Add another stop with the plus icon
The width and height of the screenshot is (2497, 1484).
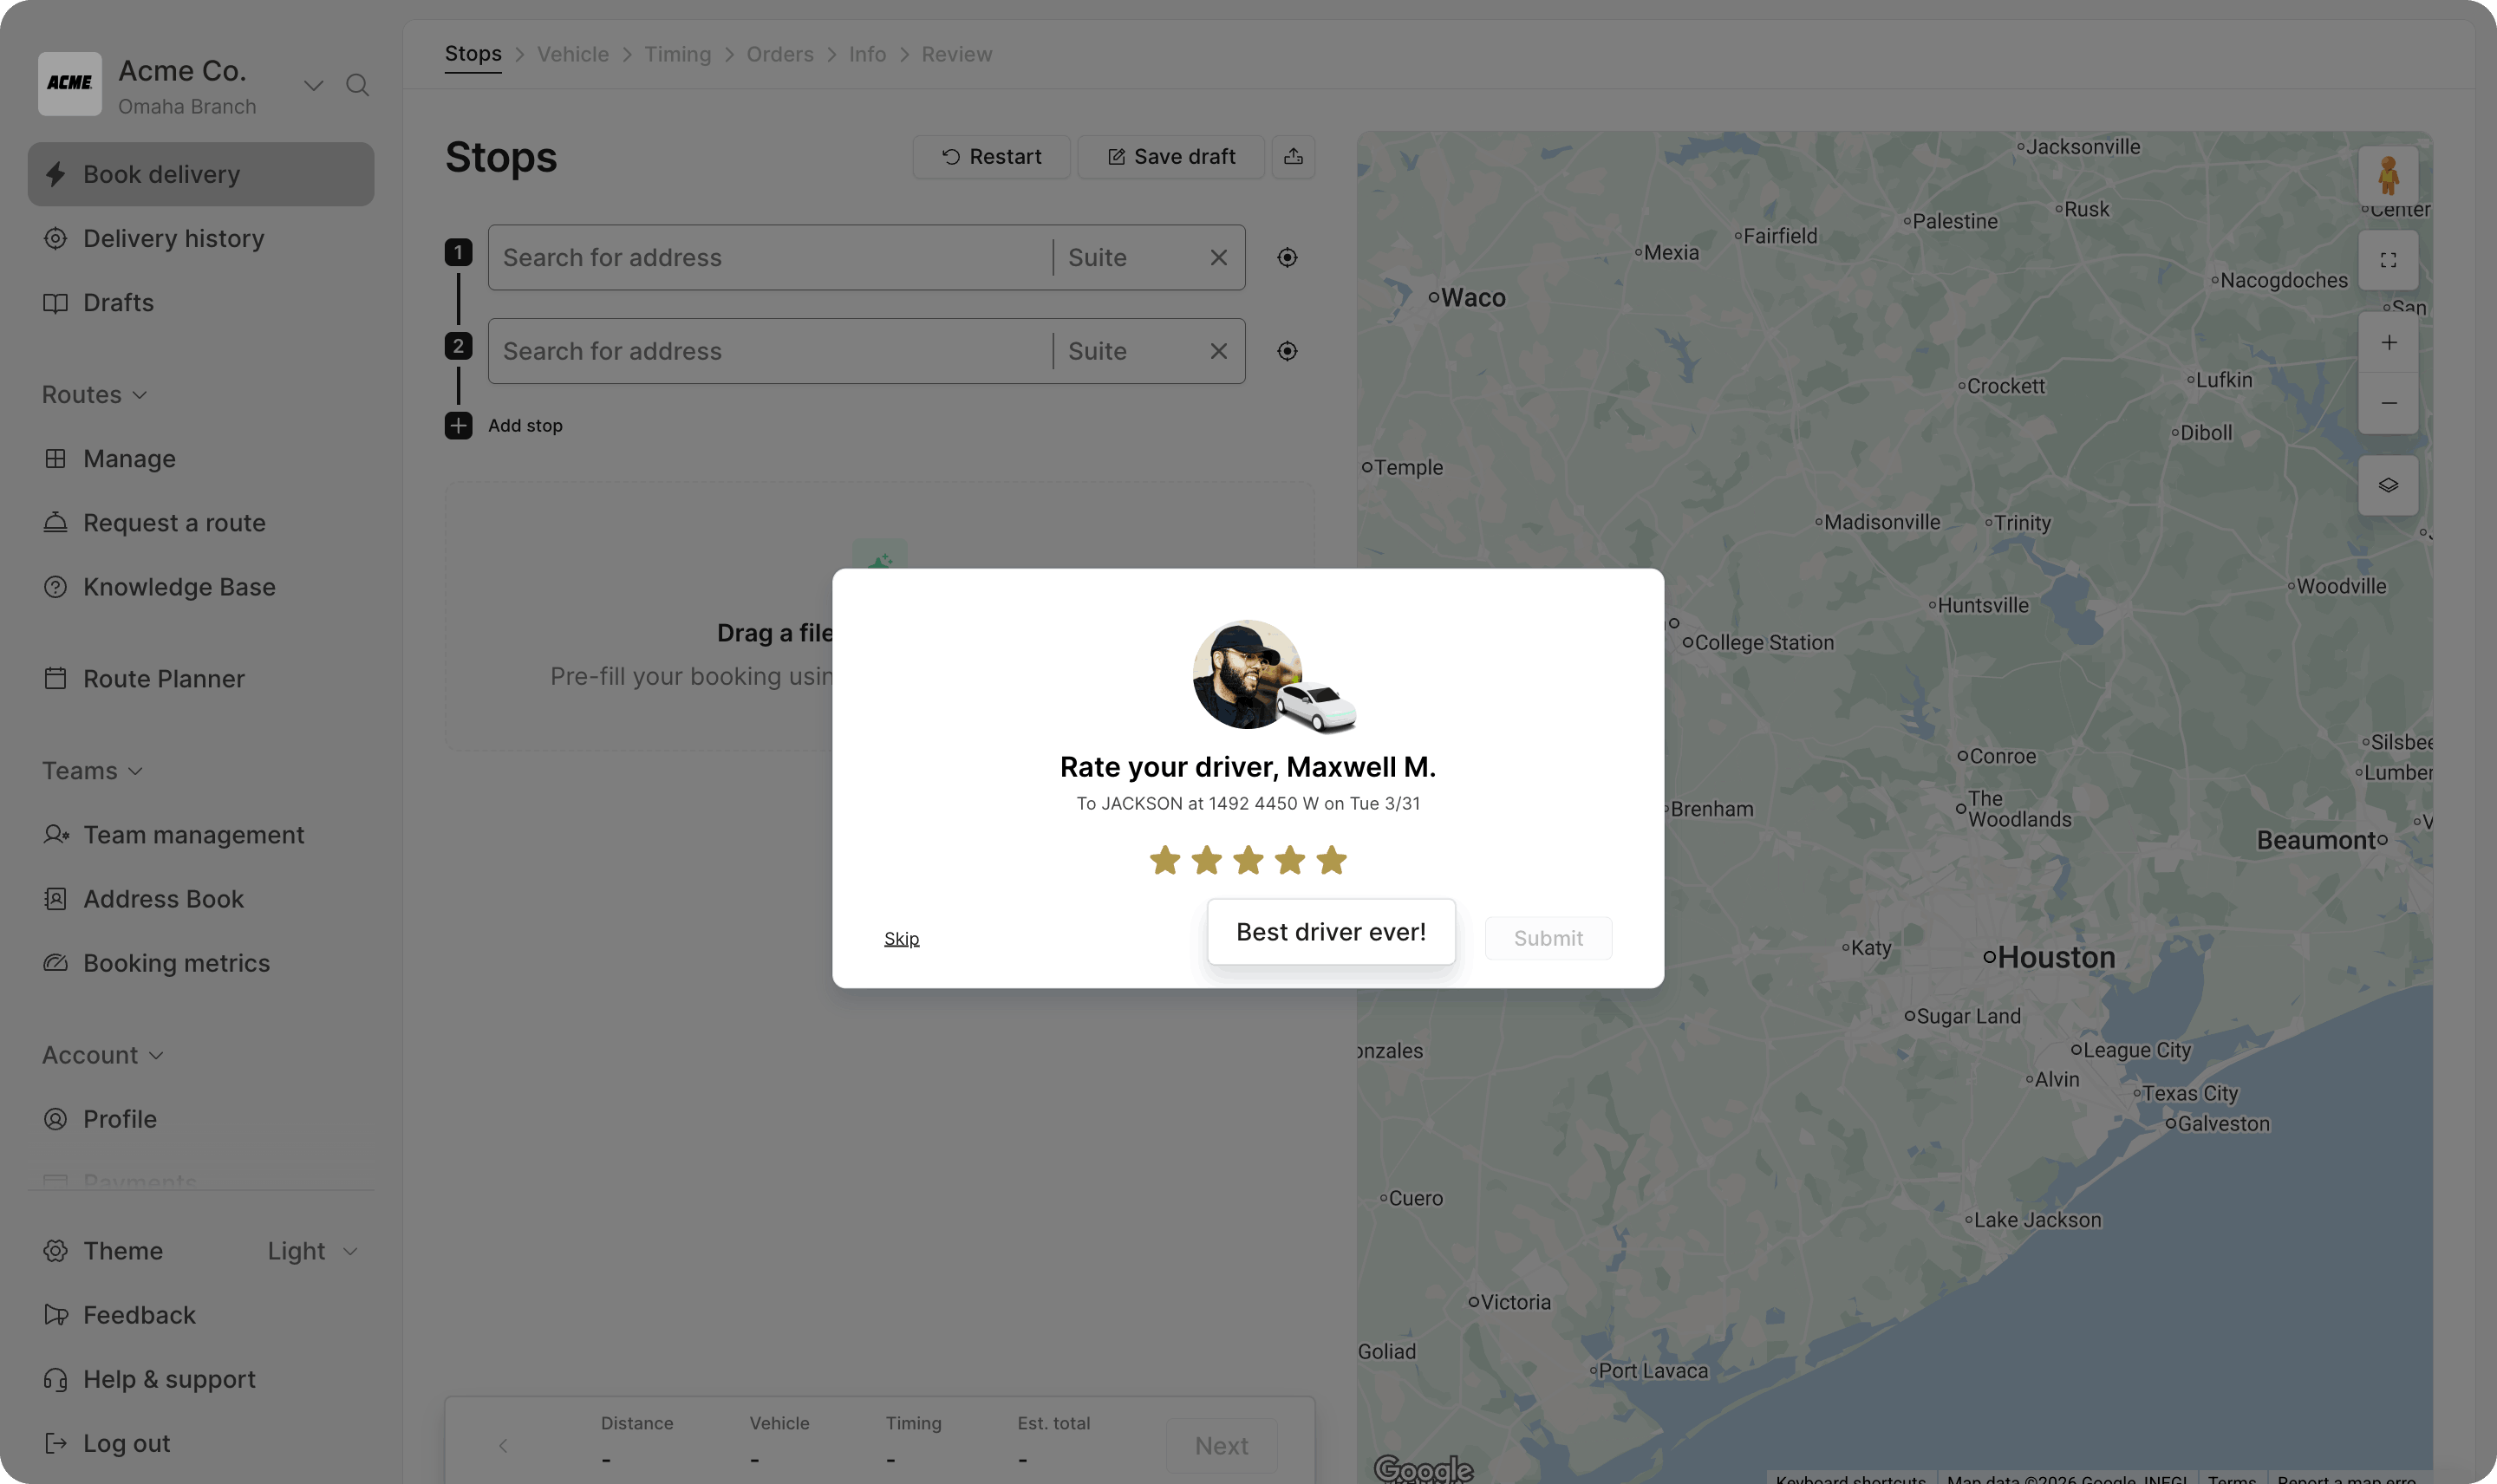458,425
